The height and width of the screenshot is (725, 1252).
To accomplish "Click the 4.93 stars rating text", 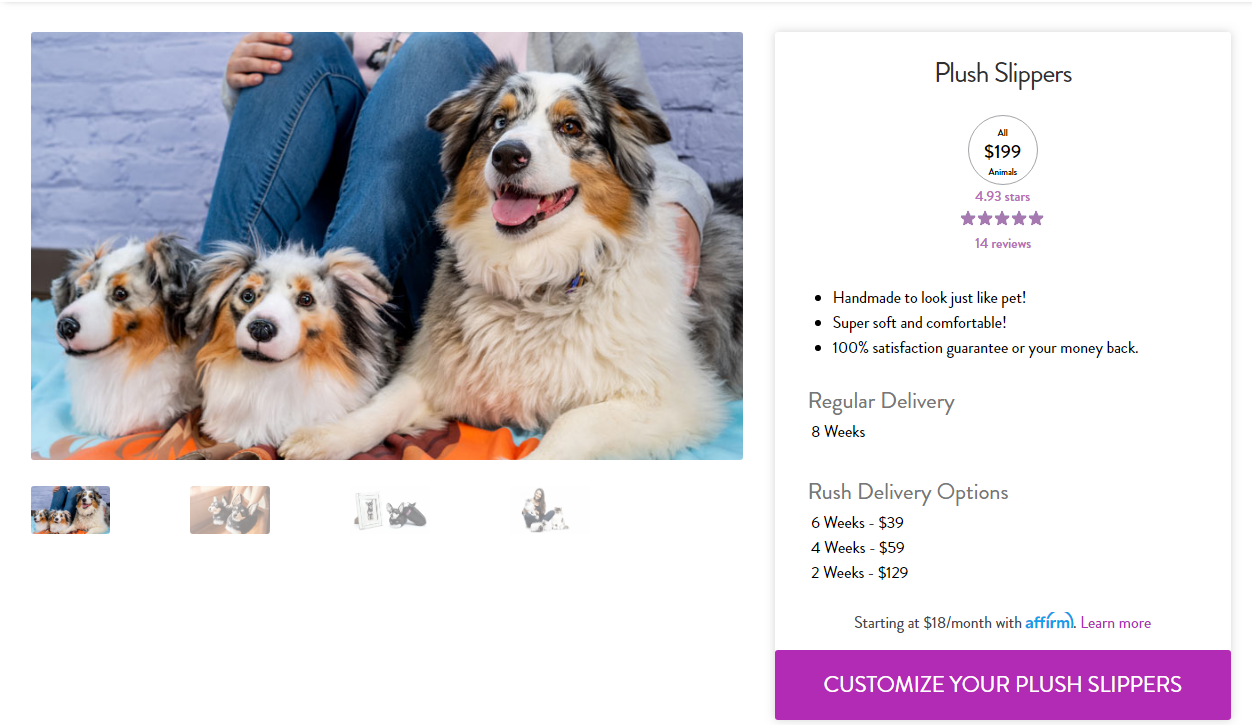I will (1003, 197).
